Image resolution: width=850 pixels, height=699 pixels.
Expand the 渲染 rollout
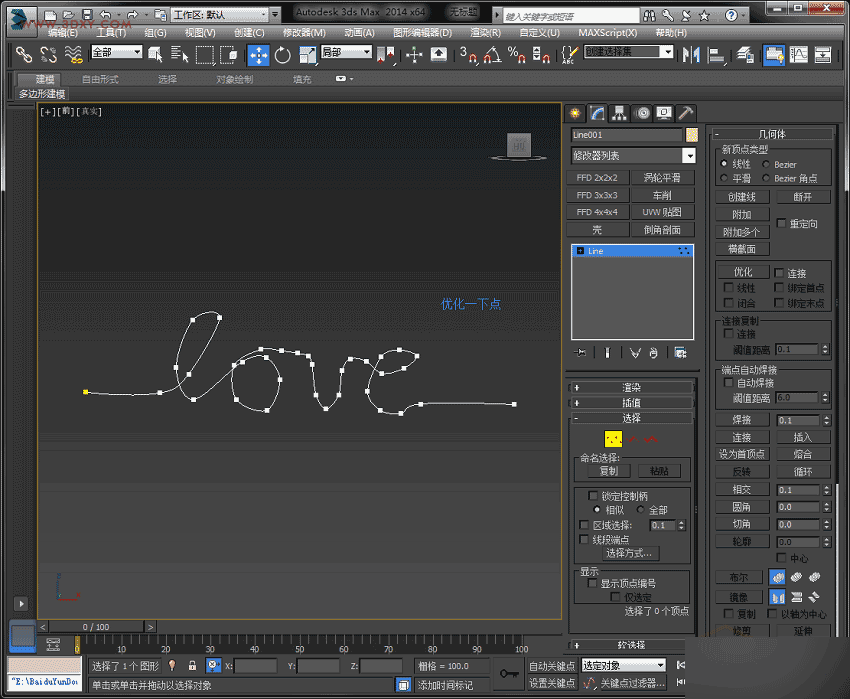tap(630, 386)
